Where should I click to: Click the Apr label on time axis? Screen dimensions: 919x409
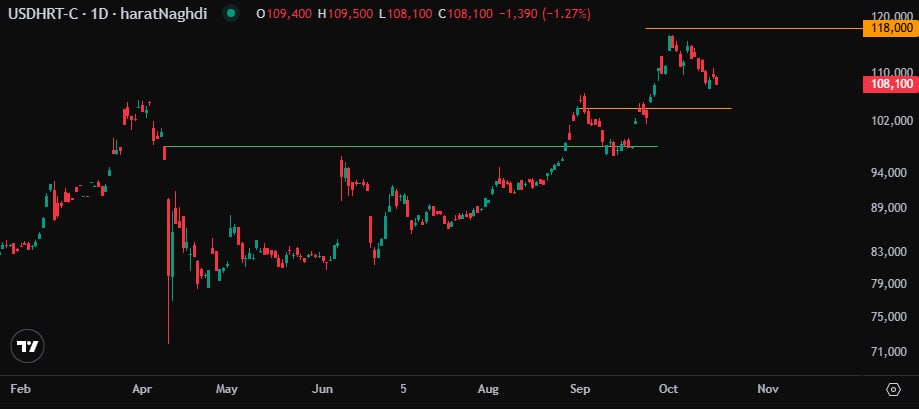(x=142, y=387)
